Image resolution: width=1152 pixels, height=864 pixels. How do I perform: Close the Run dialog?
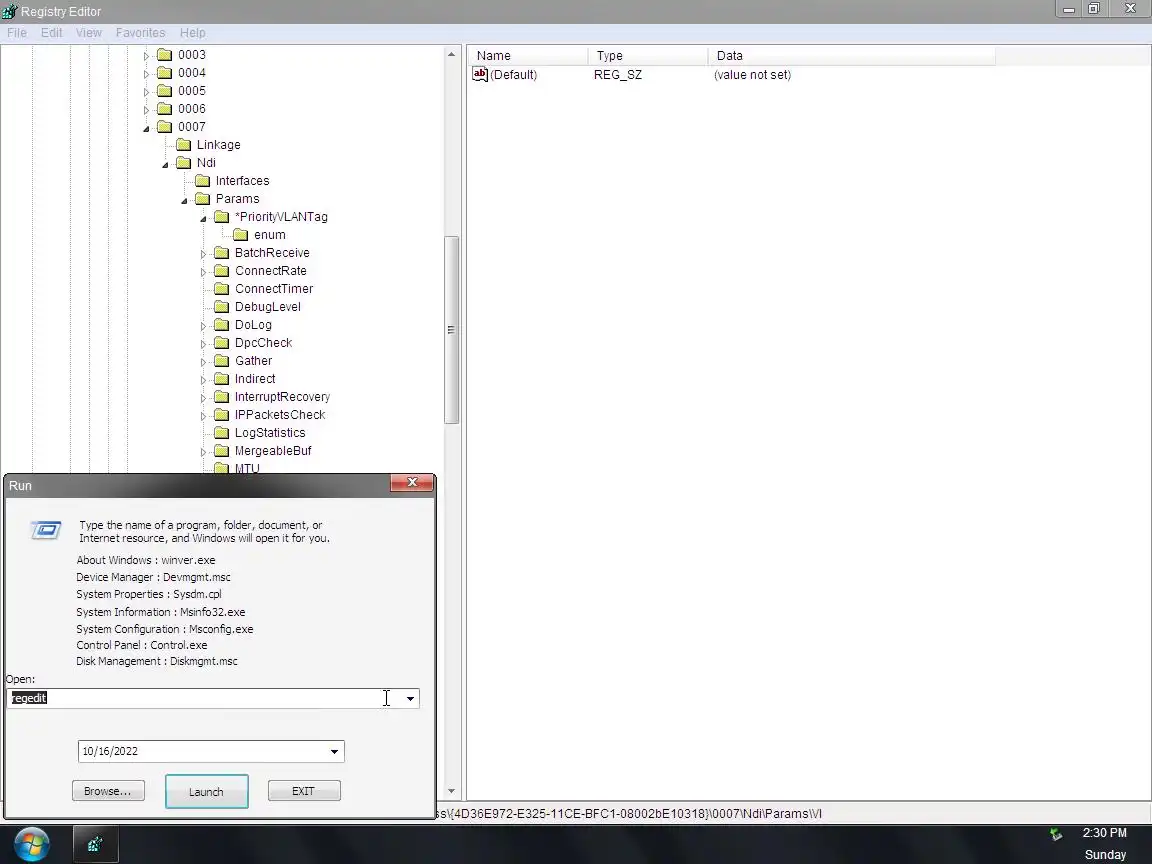click(411, 483)
